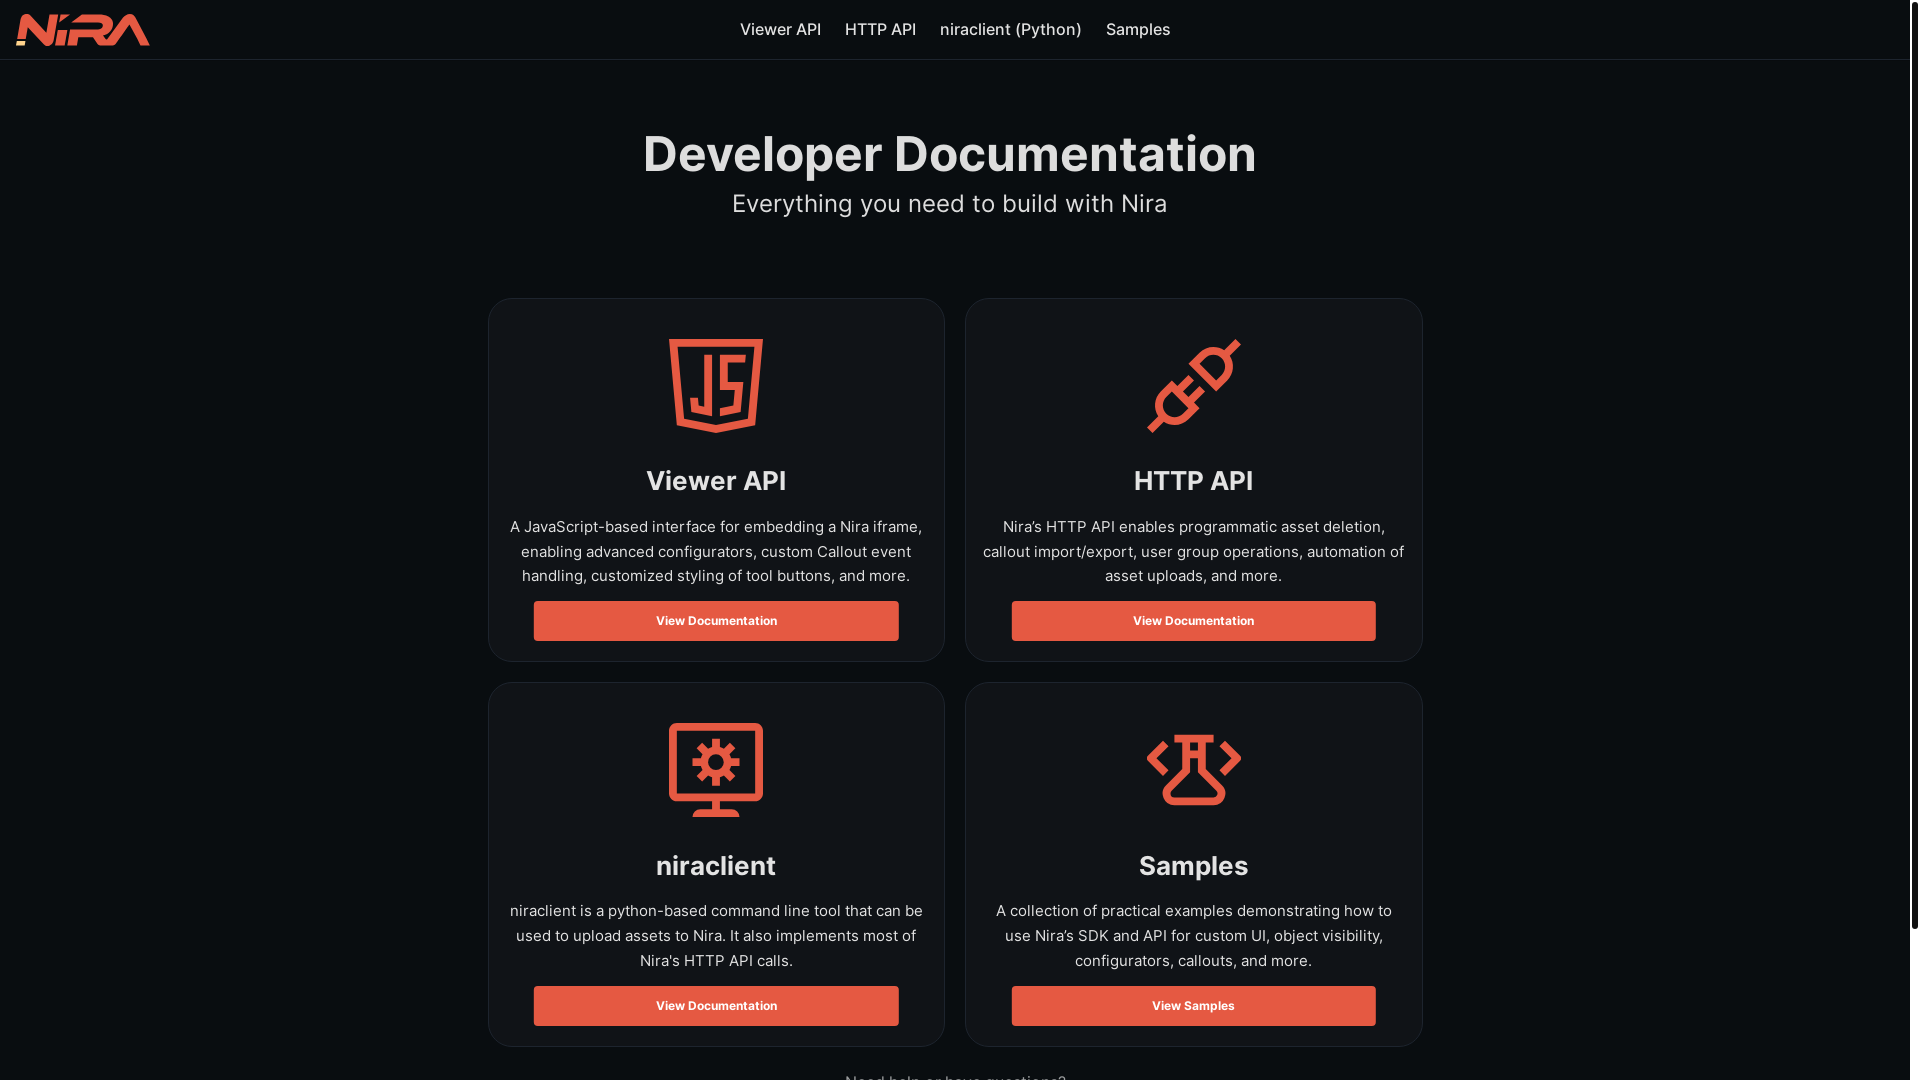Click the Nira logo
Screen dimensions: 1920x1080
pyautogui.click(x=83, y=30)
